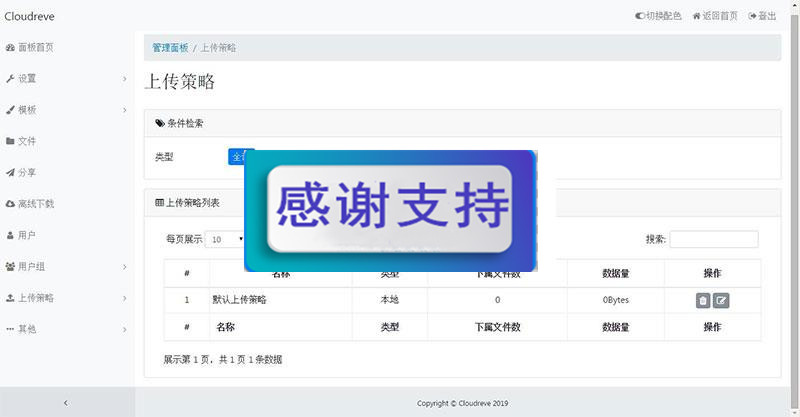
Task: Go to 分享 shares page
Action: pyautogui.click(x=27, y=173)
